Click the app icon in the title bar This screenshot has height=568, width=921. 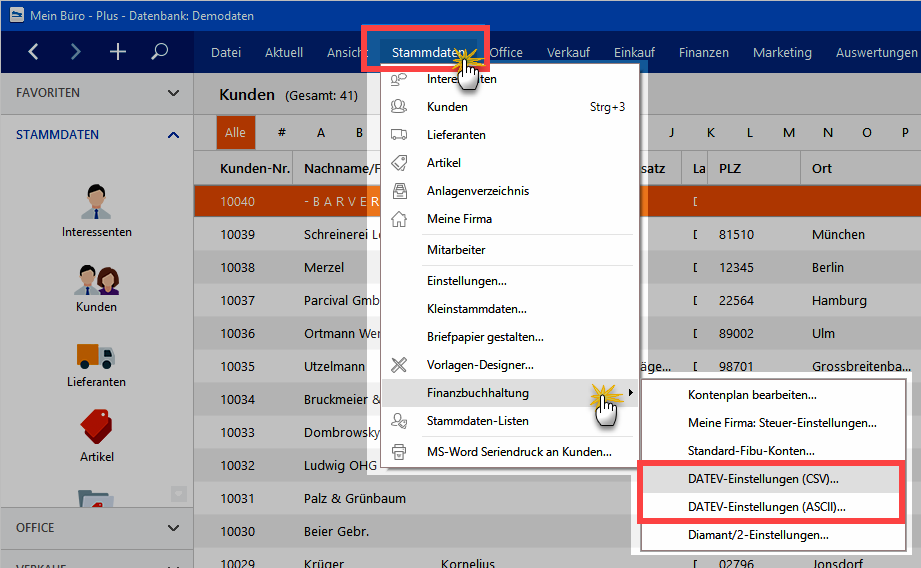[x=16, y=15]
